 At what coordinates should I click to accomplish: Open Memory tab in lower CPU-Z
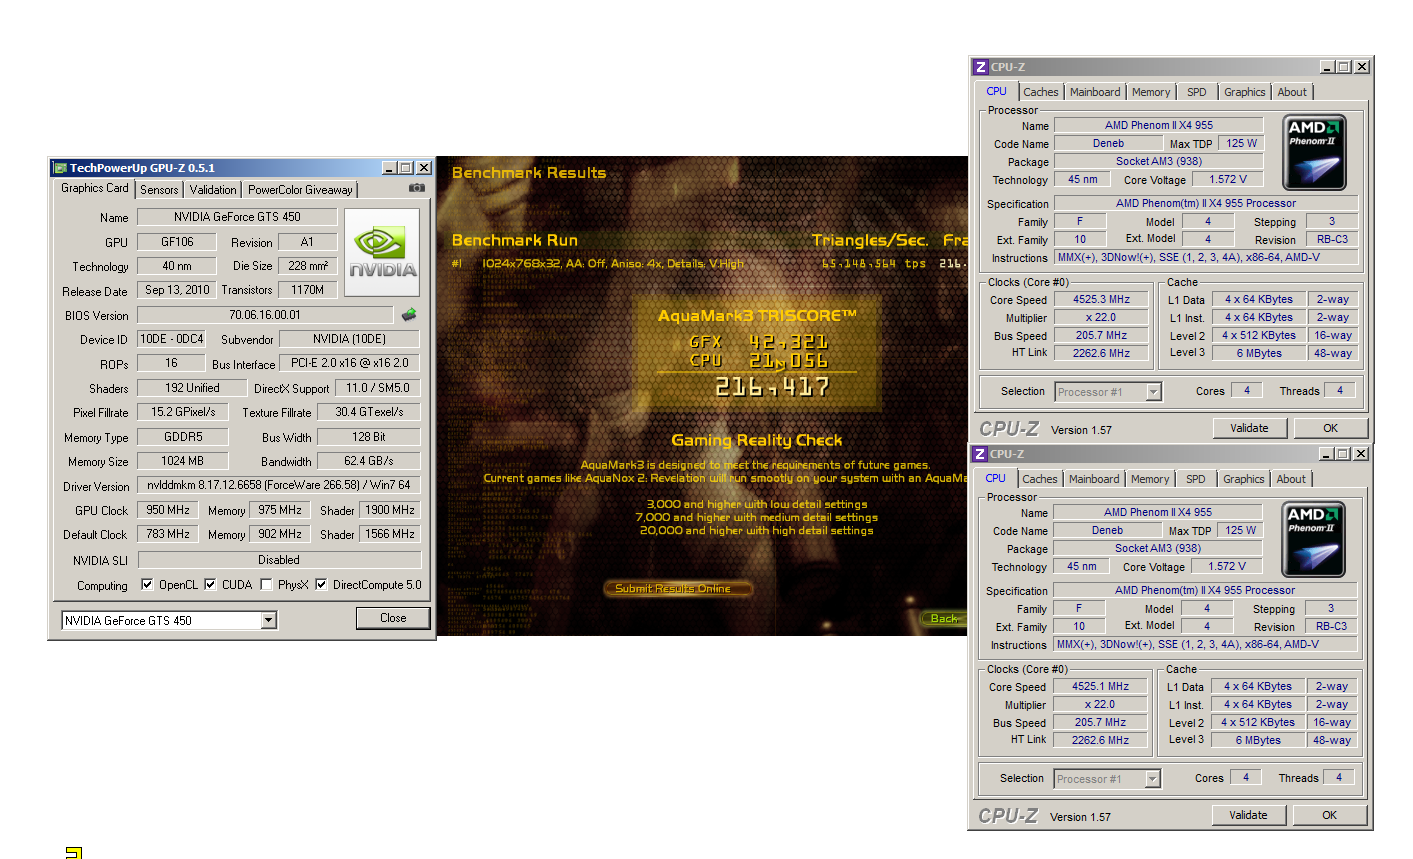pyautogui.click(x=1150, y=479)
